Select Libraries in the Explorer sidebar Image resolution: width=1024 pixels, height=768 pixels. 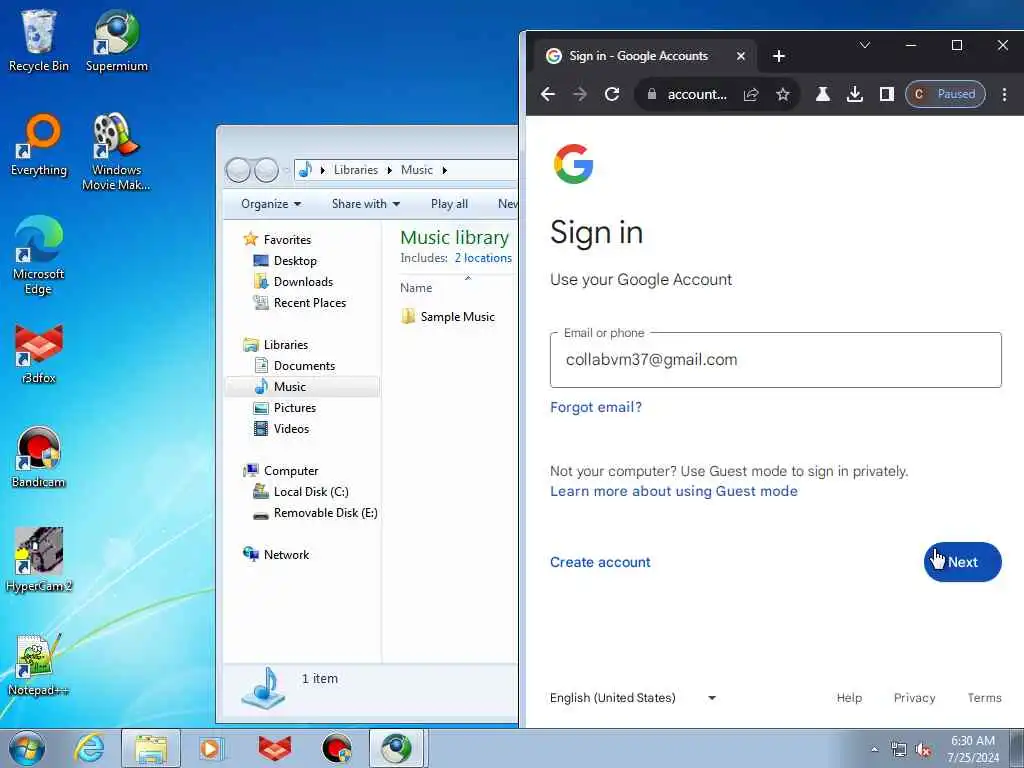point(276,344)
